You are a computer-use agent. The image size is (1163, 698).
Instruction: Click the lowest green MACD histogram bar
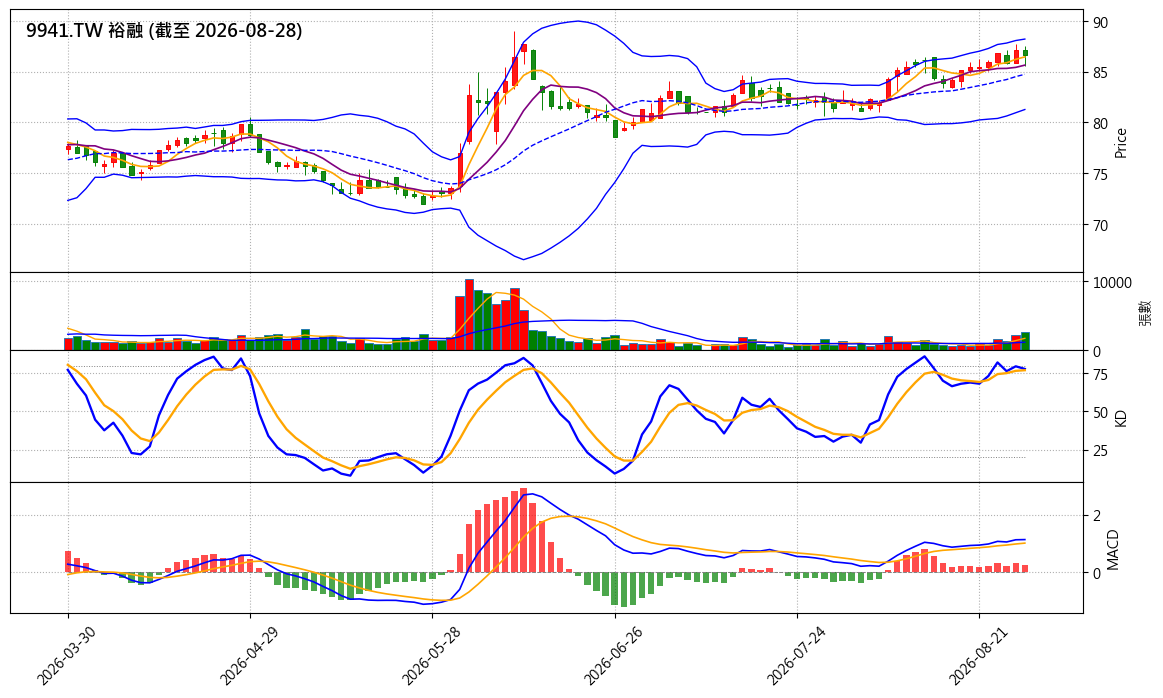[624, 590]
